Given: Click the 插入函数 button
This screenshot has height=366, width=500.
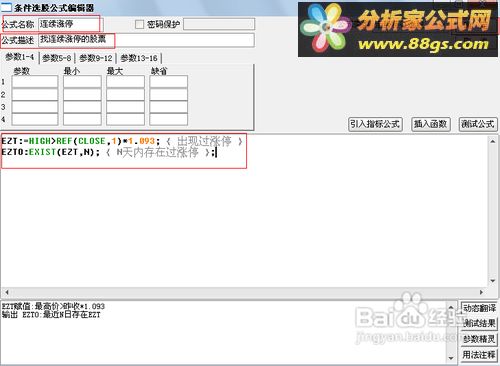Looking at the screenshot, I should click(430, 124).
